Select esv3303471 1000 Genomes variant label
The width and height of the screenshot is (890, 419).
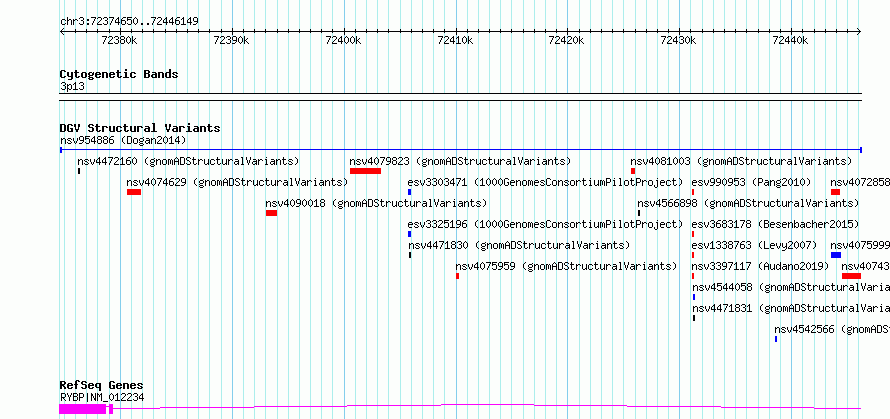click(x=545, y=182)
